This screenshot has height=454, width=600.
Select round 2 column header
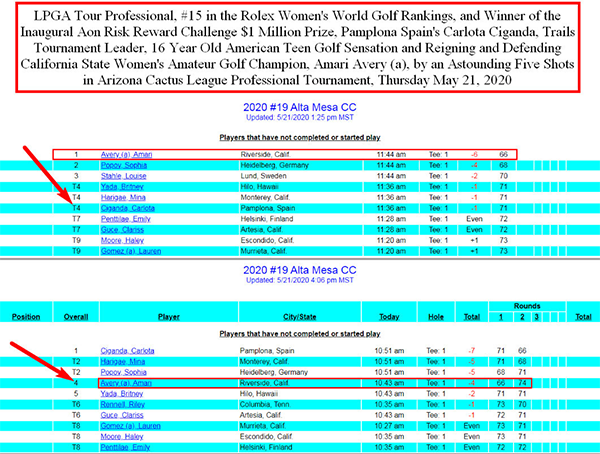522,317
